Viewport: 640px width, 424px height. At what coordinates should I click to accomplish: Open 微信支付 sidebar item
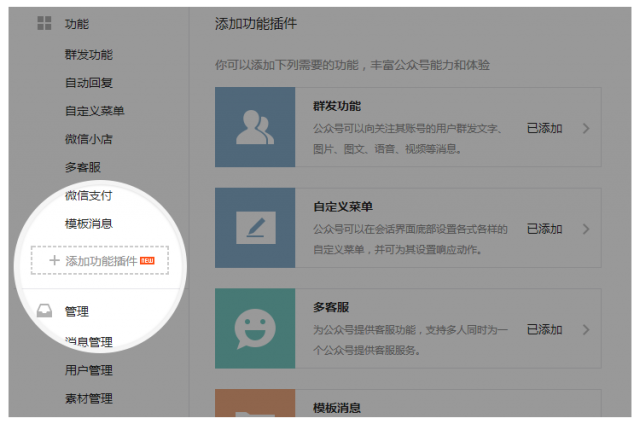pyautogui.click(x=89, y=195)
